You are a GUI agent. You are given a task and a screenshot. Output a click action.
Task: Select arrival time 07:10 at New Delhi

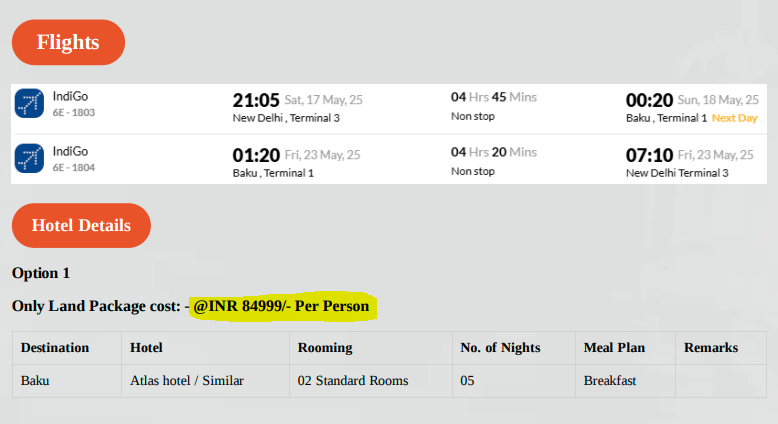[649, 155]
